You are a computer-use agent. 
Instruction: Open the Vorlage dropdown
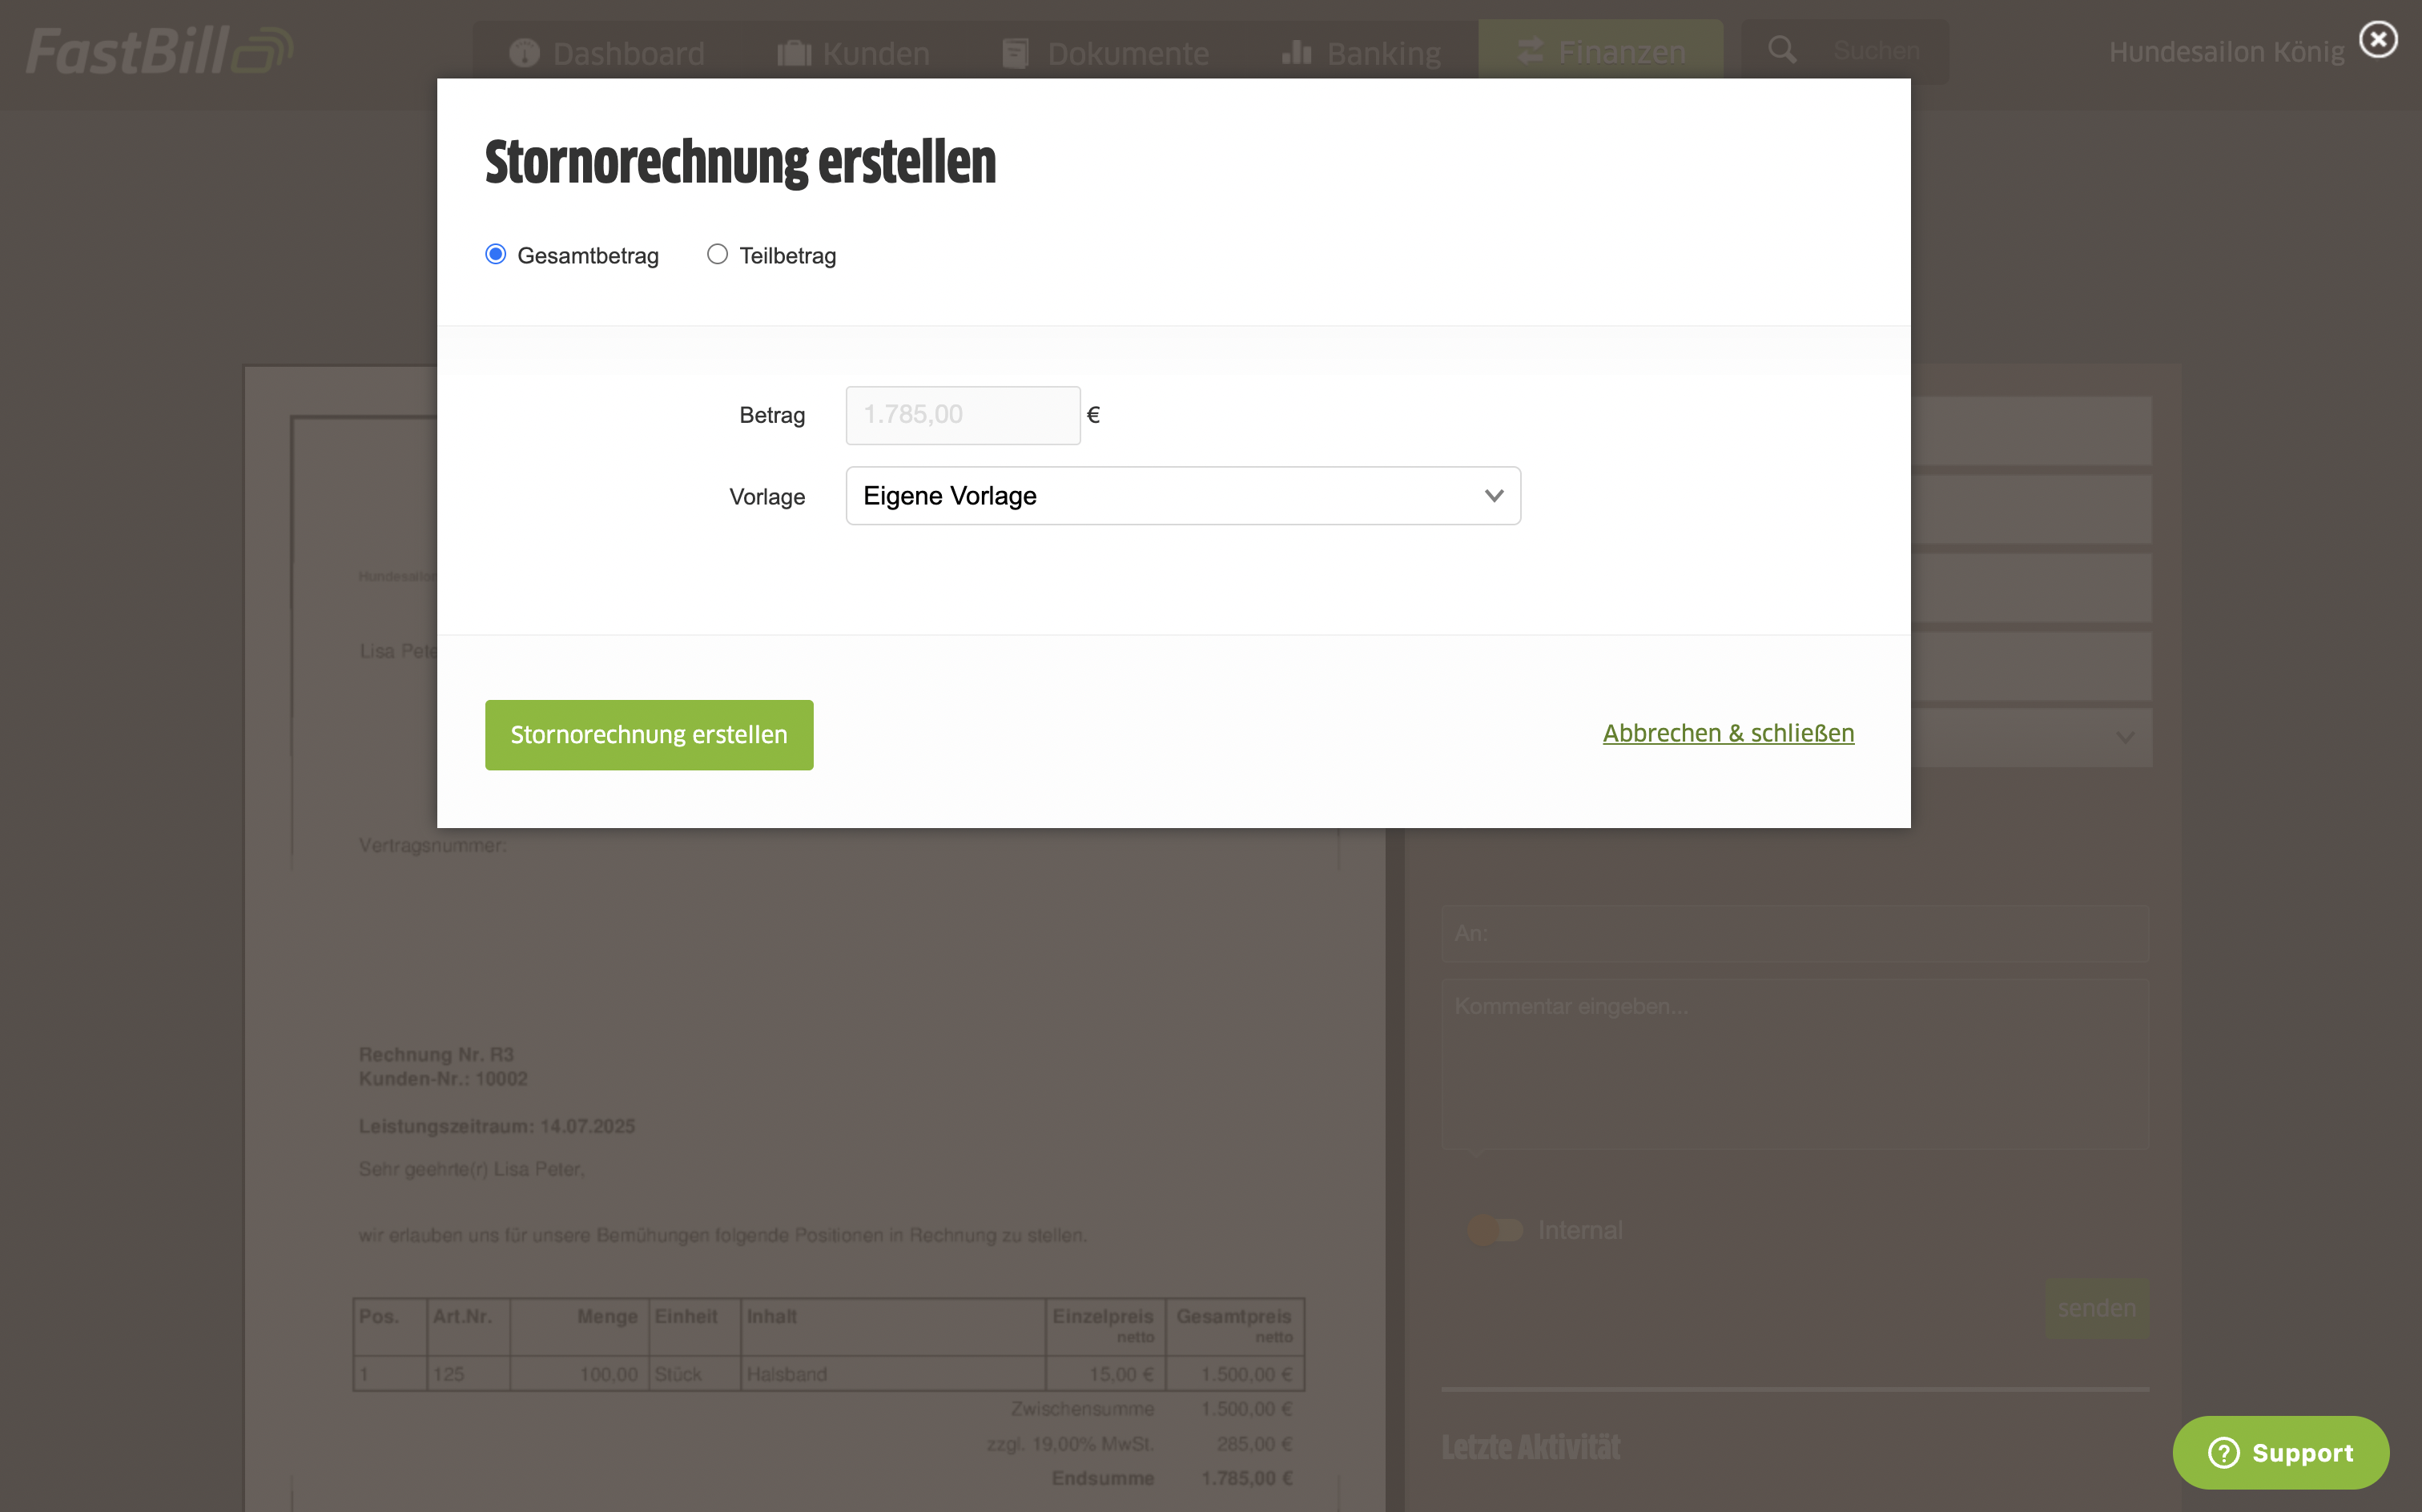click(x=1182, y=496)
